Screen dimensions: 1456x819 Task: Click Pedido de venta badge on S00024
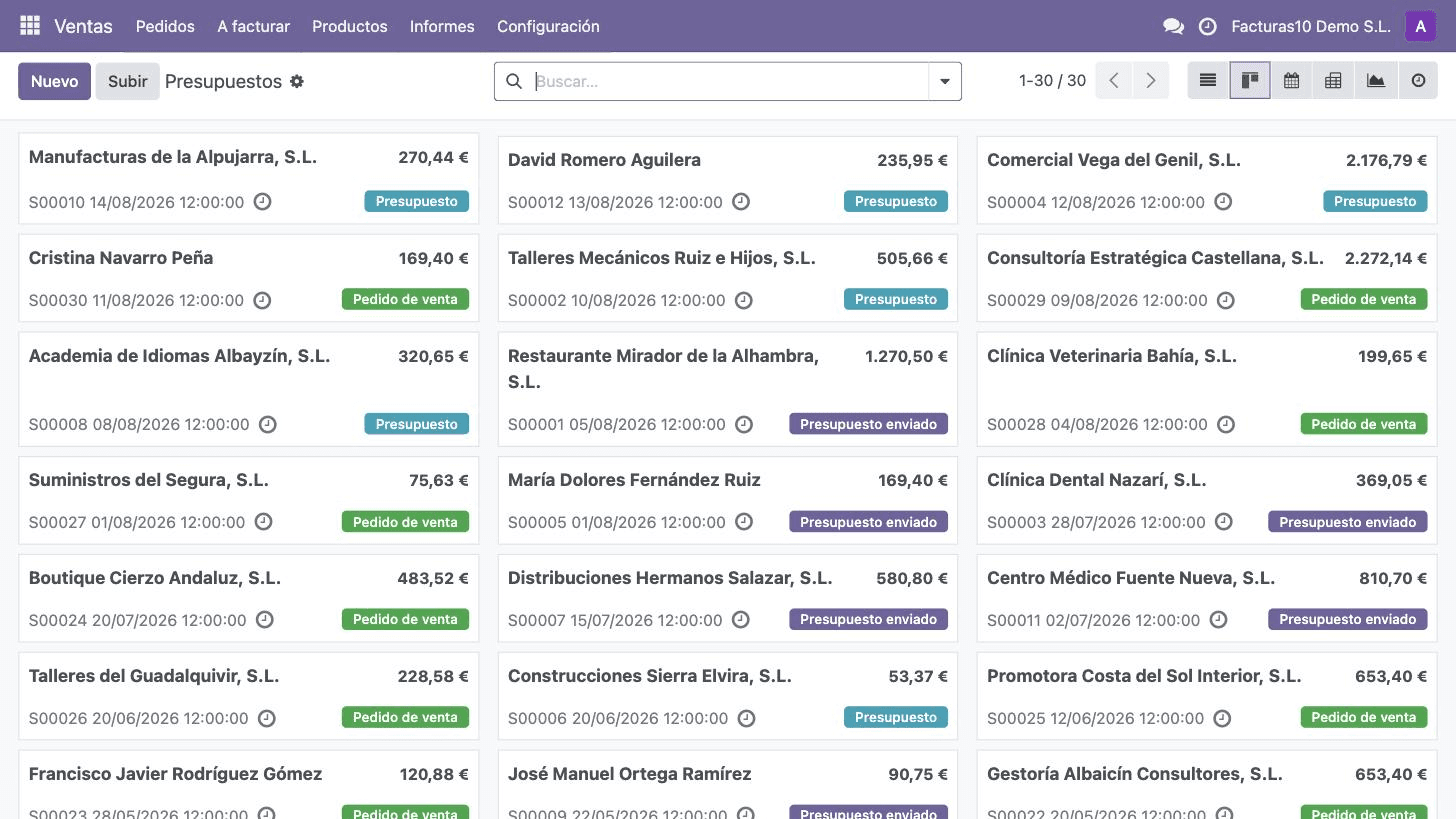click(x=405, y=620)
